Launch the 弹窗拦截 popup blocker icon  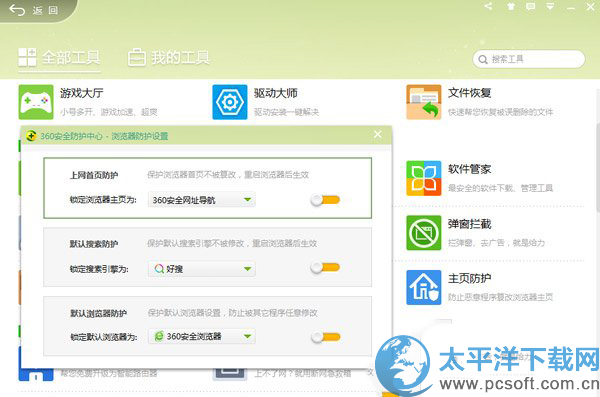[424, 232]
